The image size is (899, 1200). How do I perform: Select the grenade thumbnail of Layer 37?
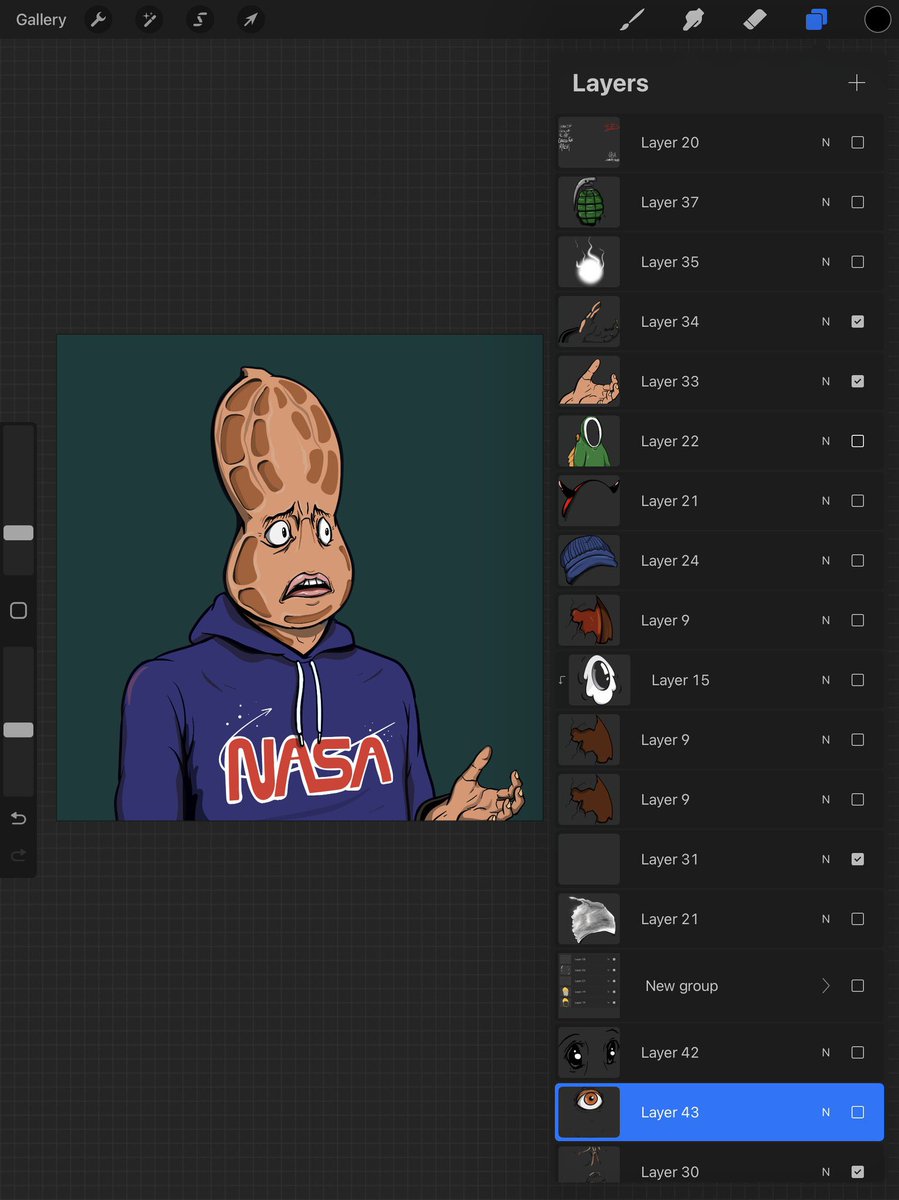click(589, 202)
